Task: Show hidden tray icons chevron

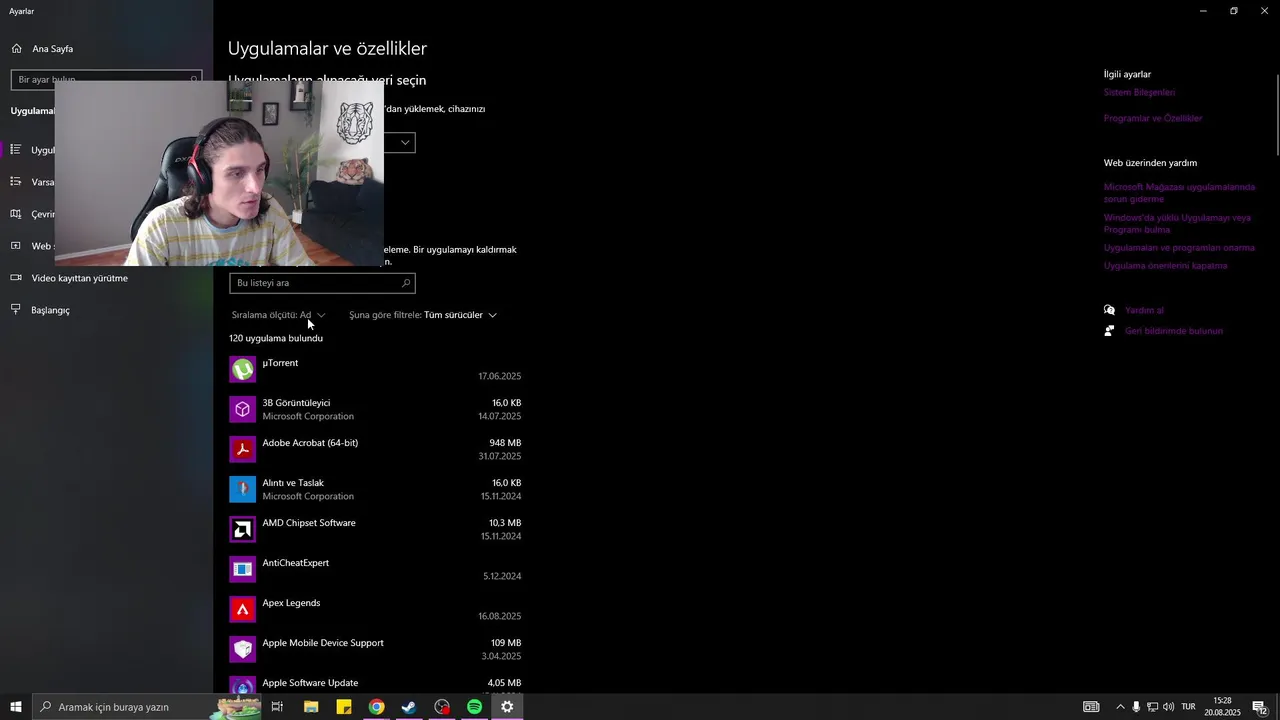Action: pyautogui.click(x=1120, y=707)
